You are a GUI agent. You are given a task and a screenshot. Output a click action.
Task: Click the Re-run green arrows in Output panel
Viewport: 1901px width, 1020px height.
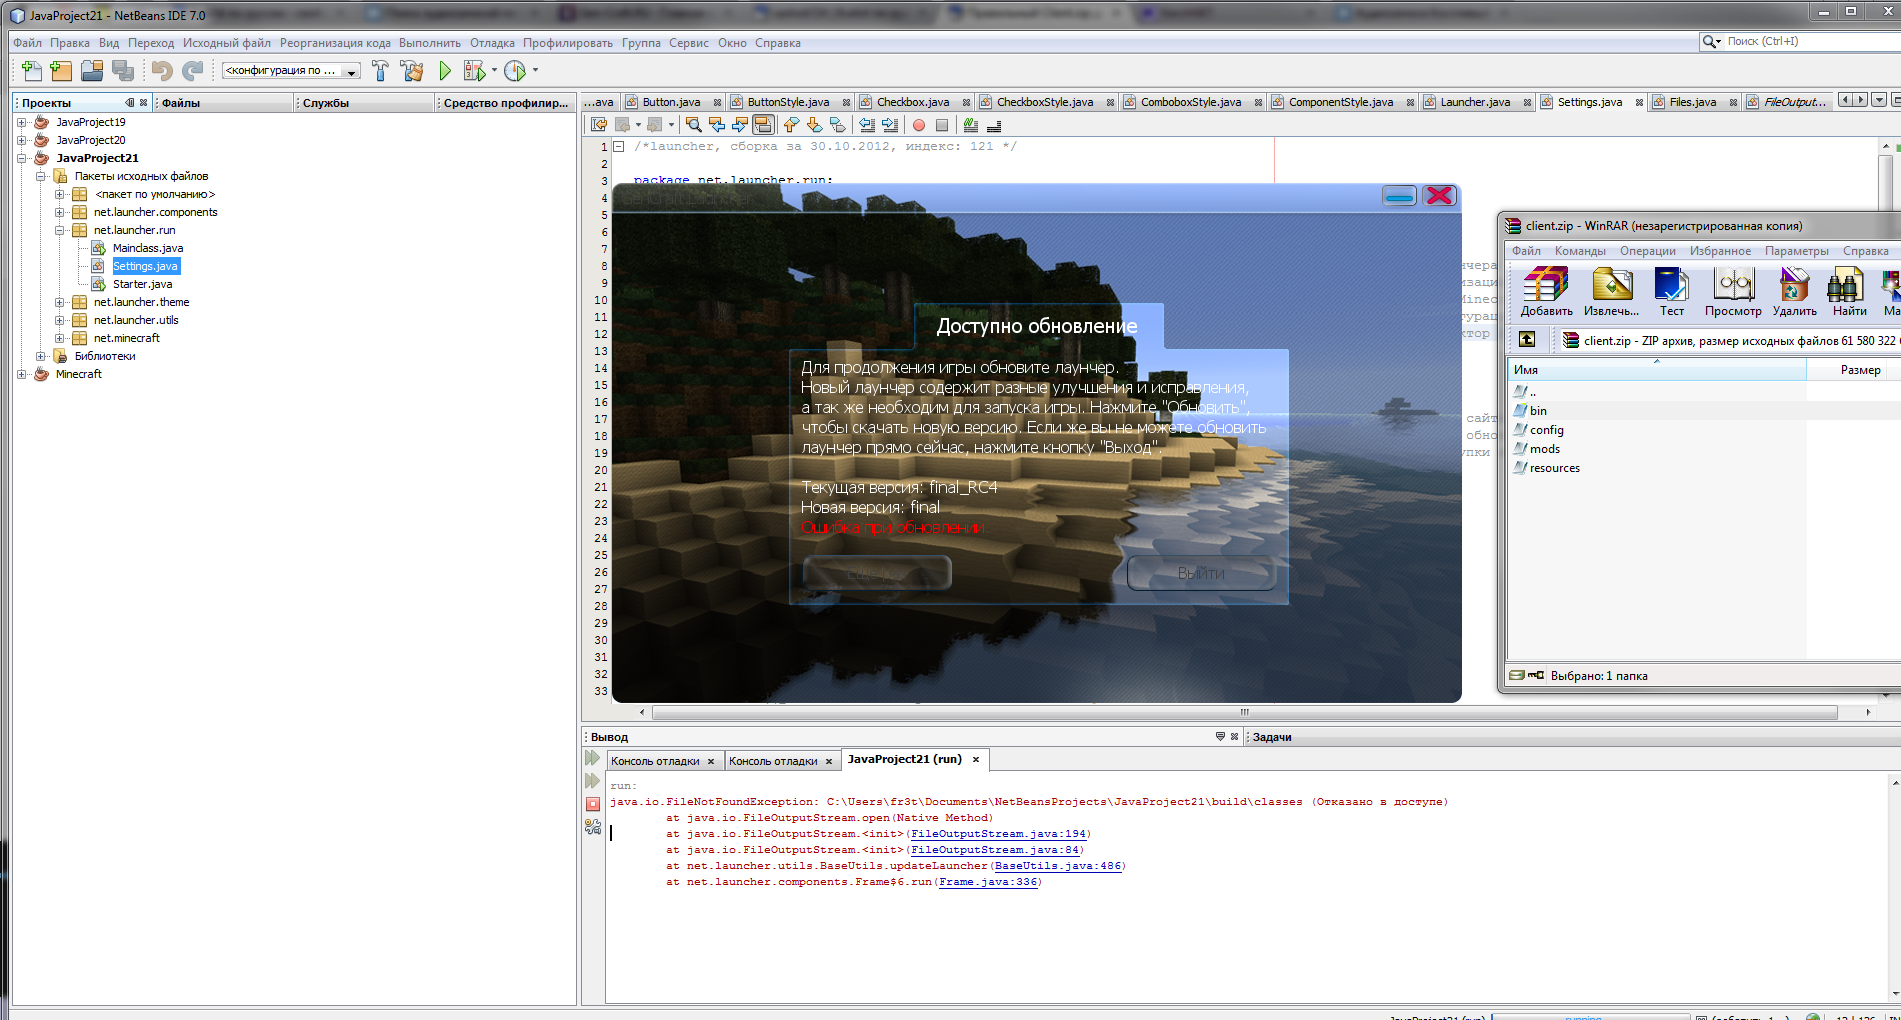[x=592, y=759]
